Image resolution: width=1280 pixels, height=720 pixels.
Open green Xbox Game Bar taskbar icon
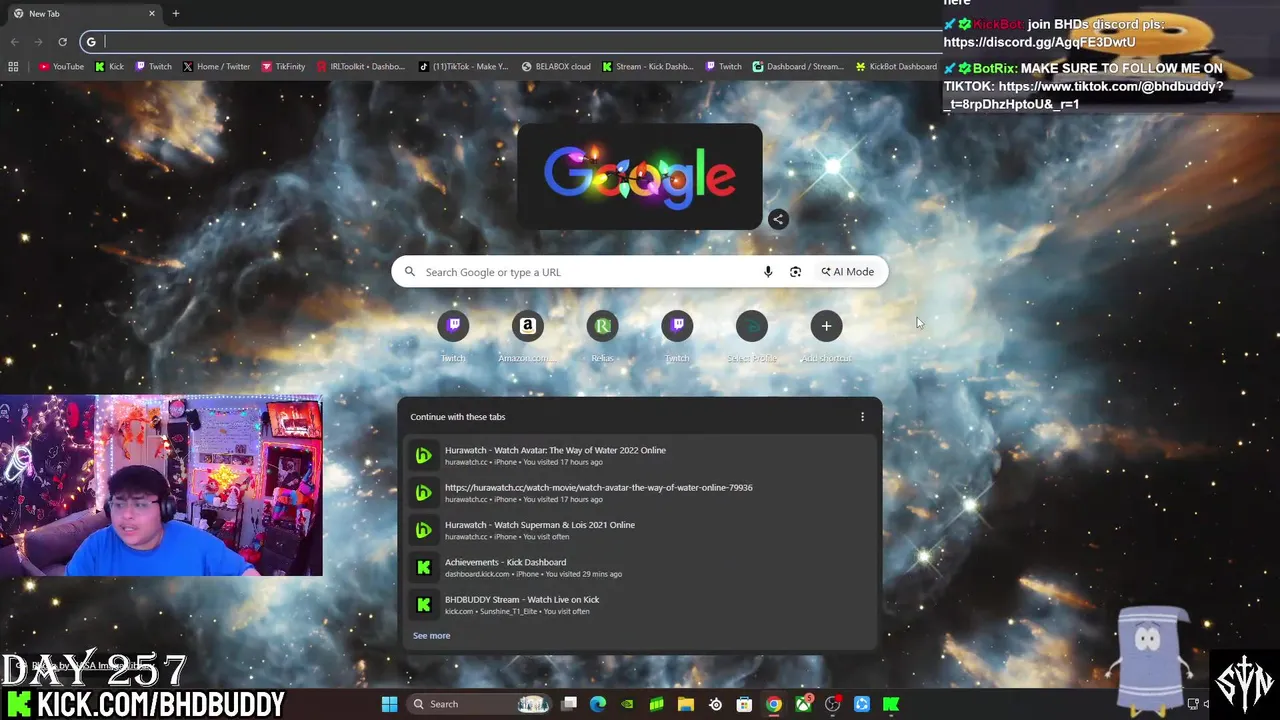click(x=656, y=704)
